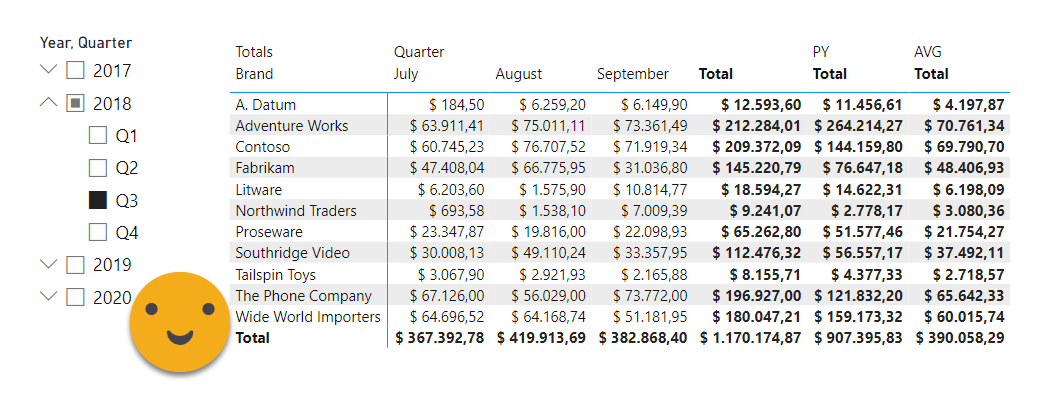Sort by the Brand column header
This screenshot has height=396, width=1056.
(255, 74)
